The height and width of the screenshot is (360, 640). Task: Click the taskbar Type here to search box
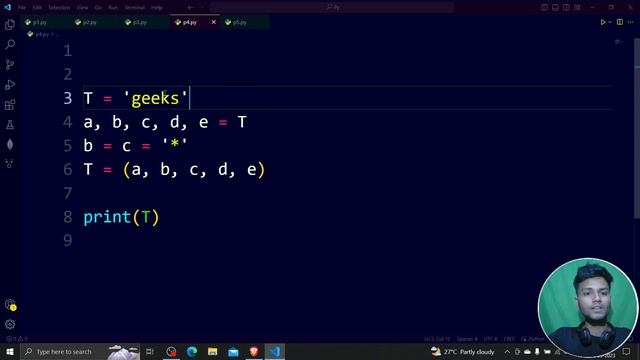(80, 351)
